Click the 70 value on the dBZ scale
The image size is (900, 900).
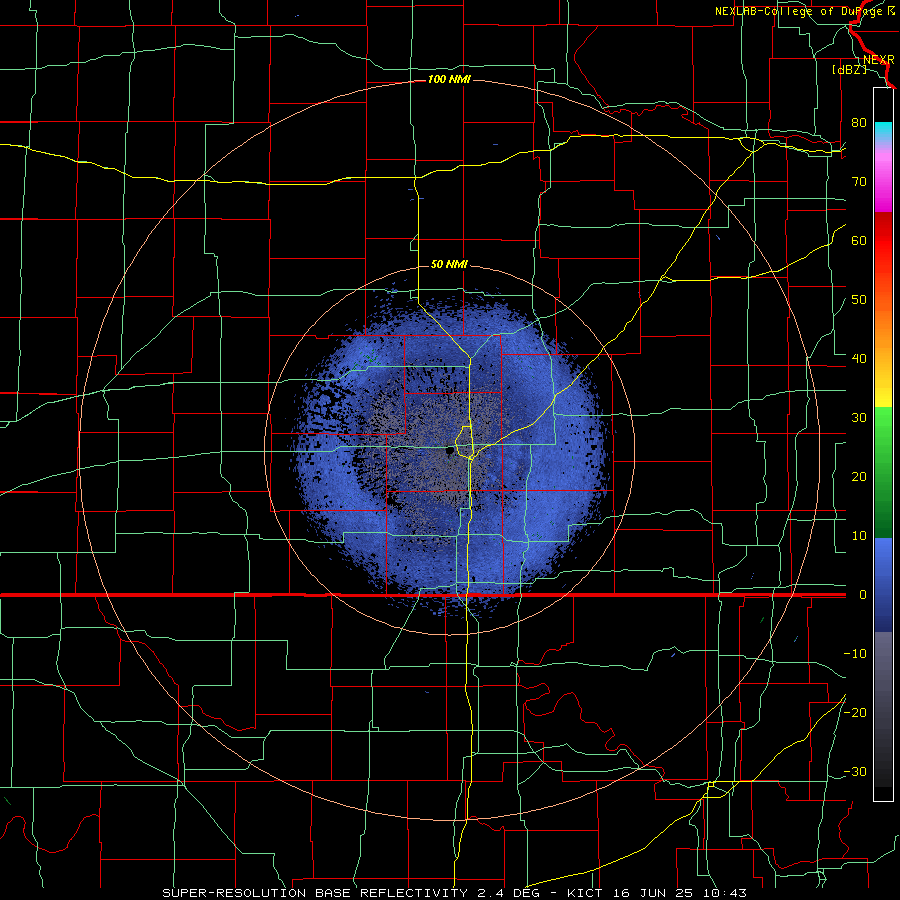tap(859, 181)
